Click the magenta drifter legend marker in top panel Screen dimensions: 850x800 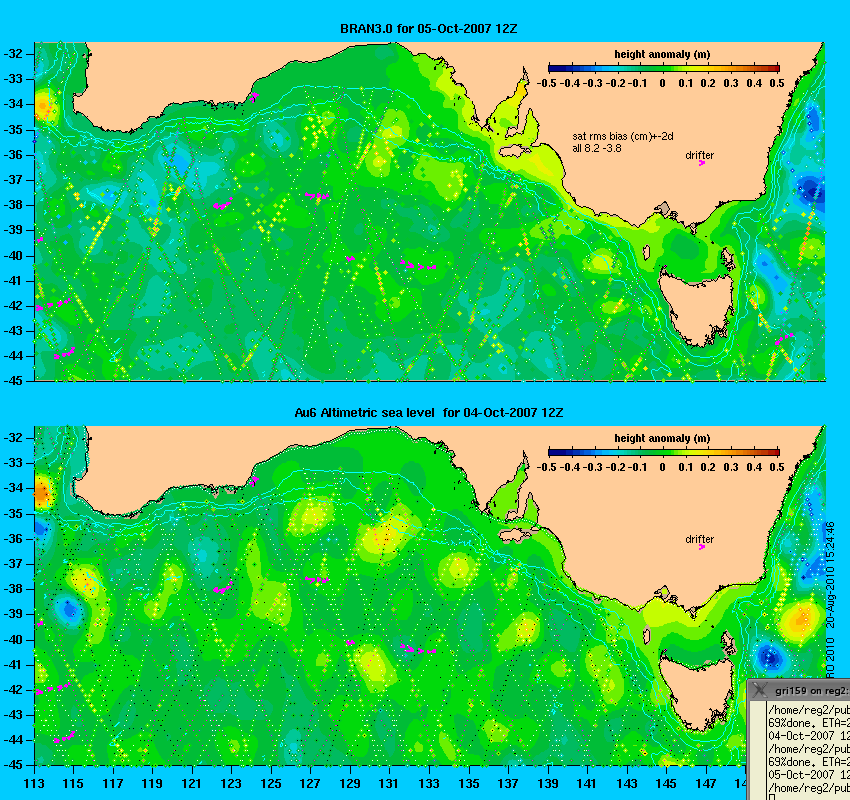tap(701, 163)
